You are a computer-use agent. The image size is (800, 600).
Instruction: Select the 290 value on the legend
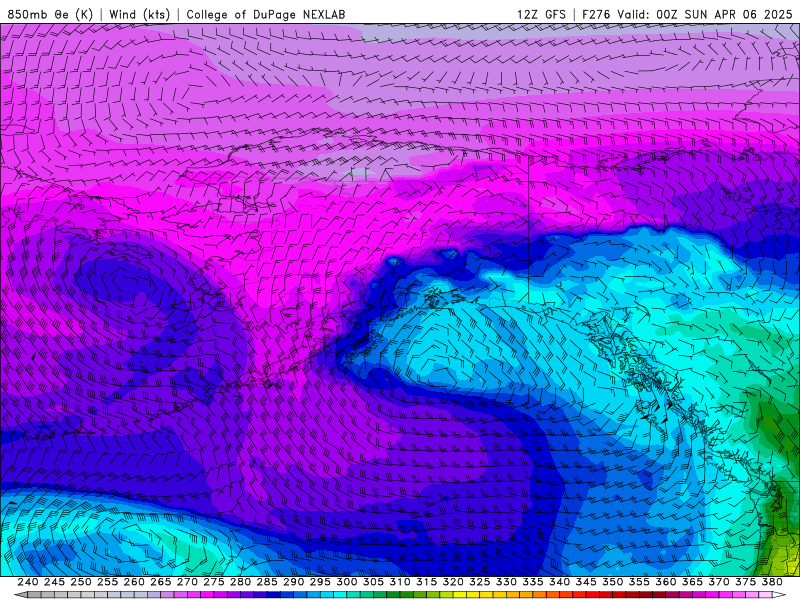(293, 582)
